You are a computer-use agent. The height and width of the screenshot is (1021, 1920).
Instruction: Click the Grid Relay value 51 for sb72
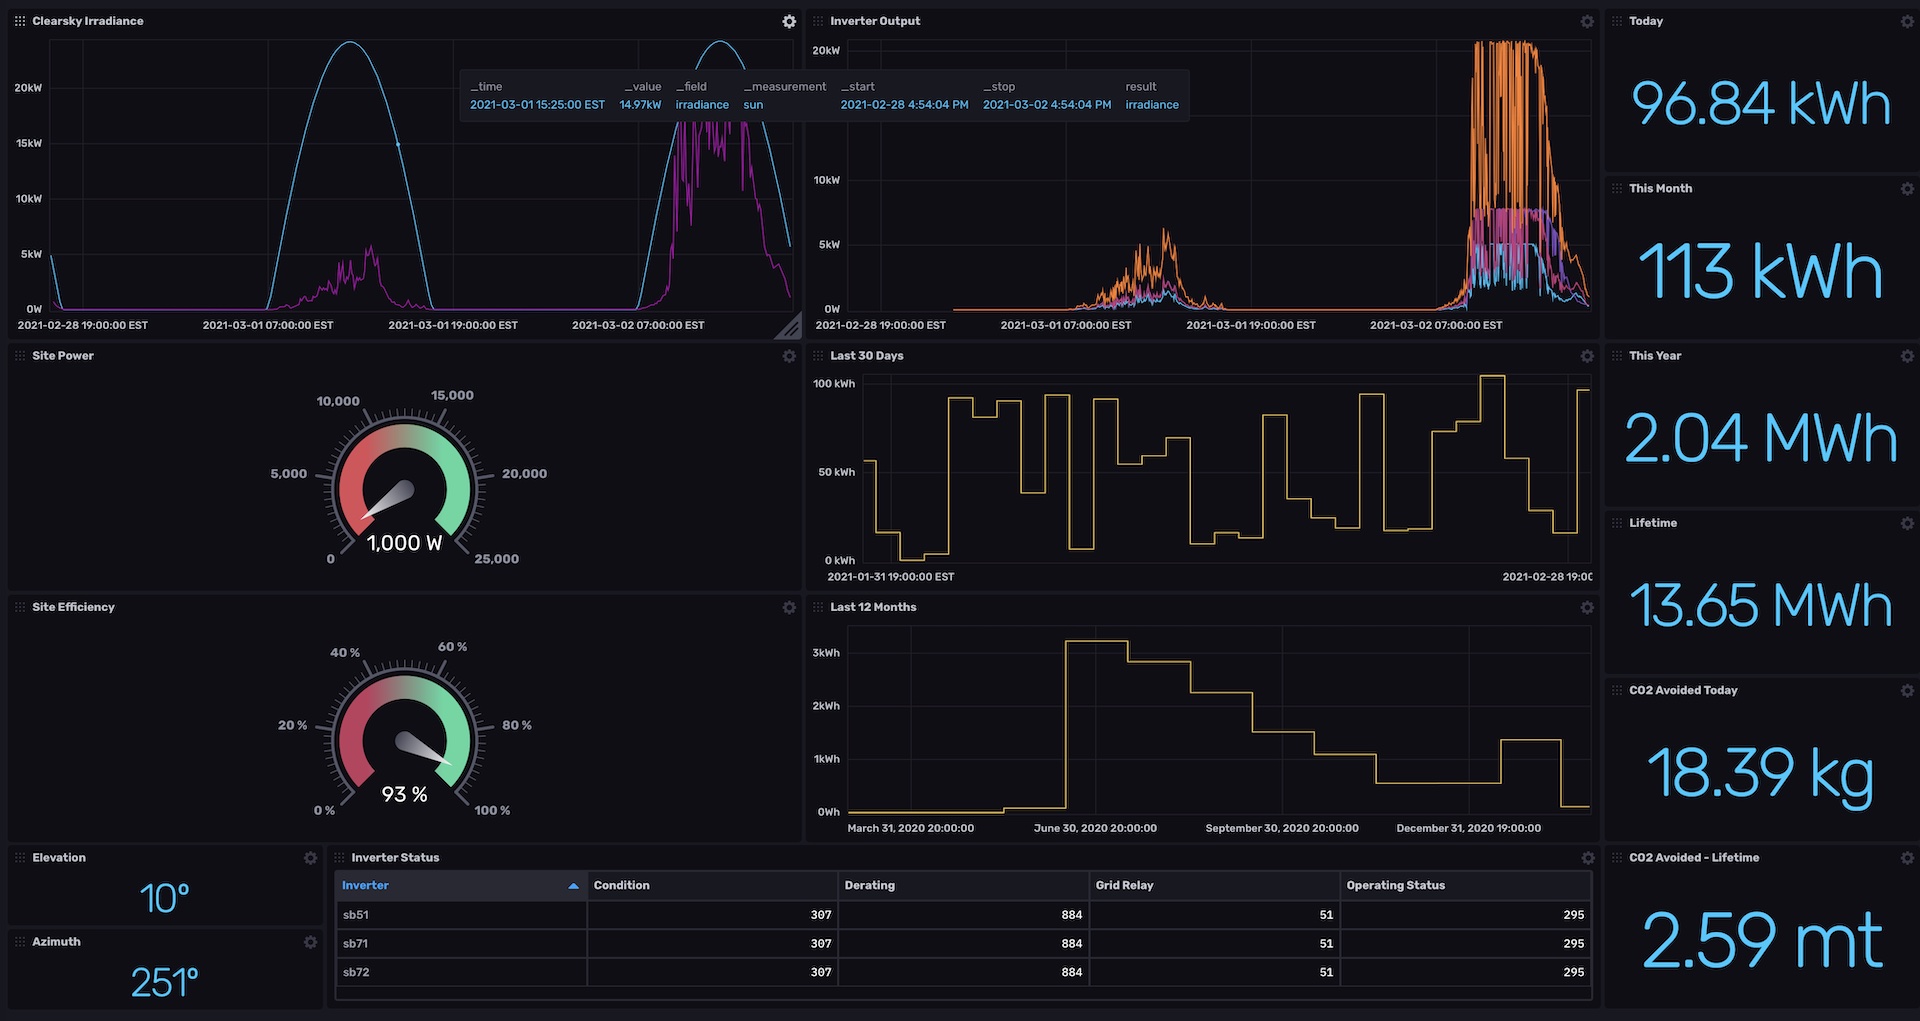click(x=1326, y=972)
